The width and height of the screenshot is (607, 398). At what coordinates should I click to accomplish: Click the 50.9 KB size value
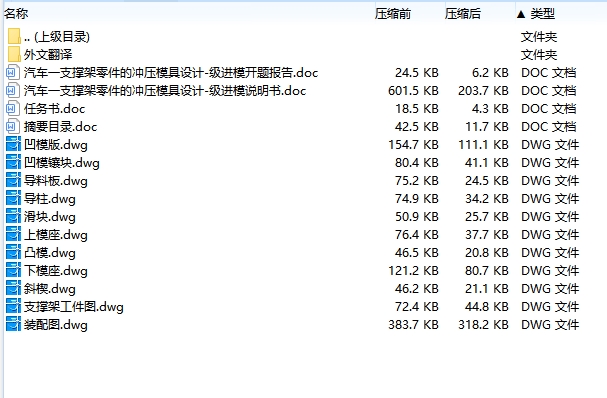pos(417,216)
